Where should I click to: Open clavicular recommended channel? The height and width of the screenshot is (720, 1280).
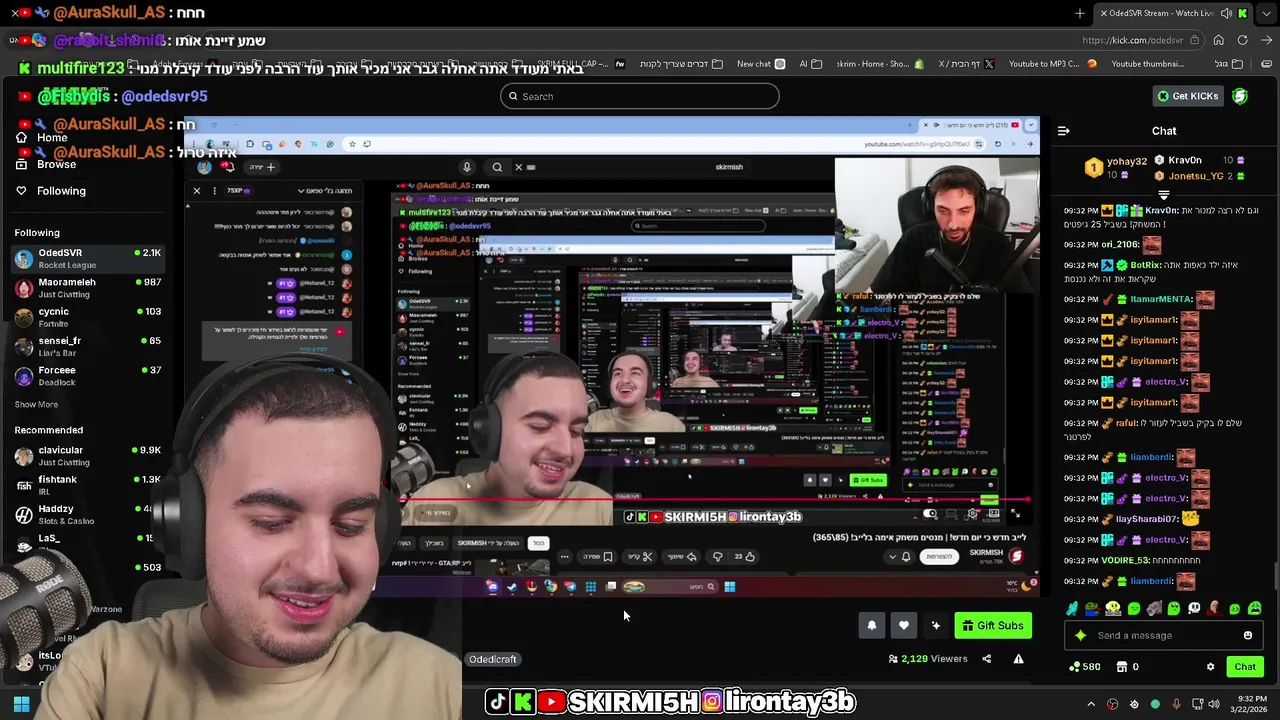88,456
